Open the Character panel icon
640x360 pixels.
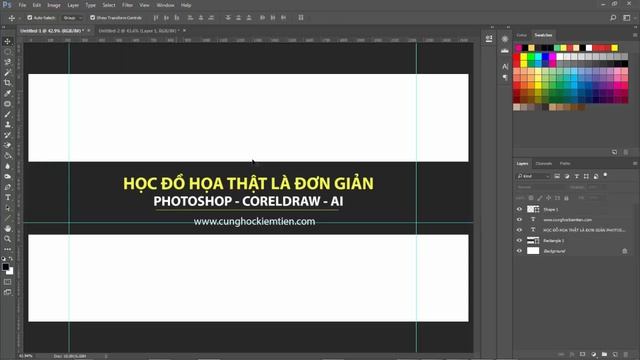[x=505, y=66]
